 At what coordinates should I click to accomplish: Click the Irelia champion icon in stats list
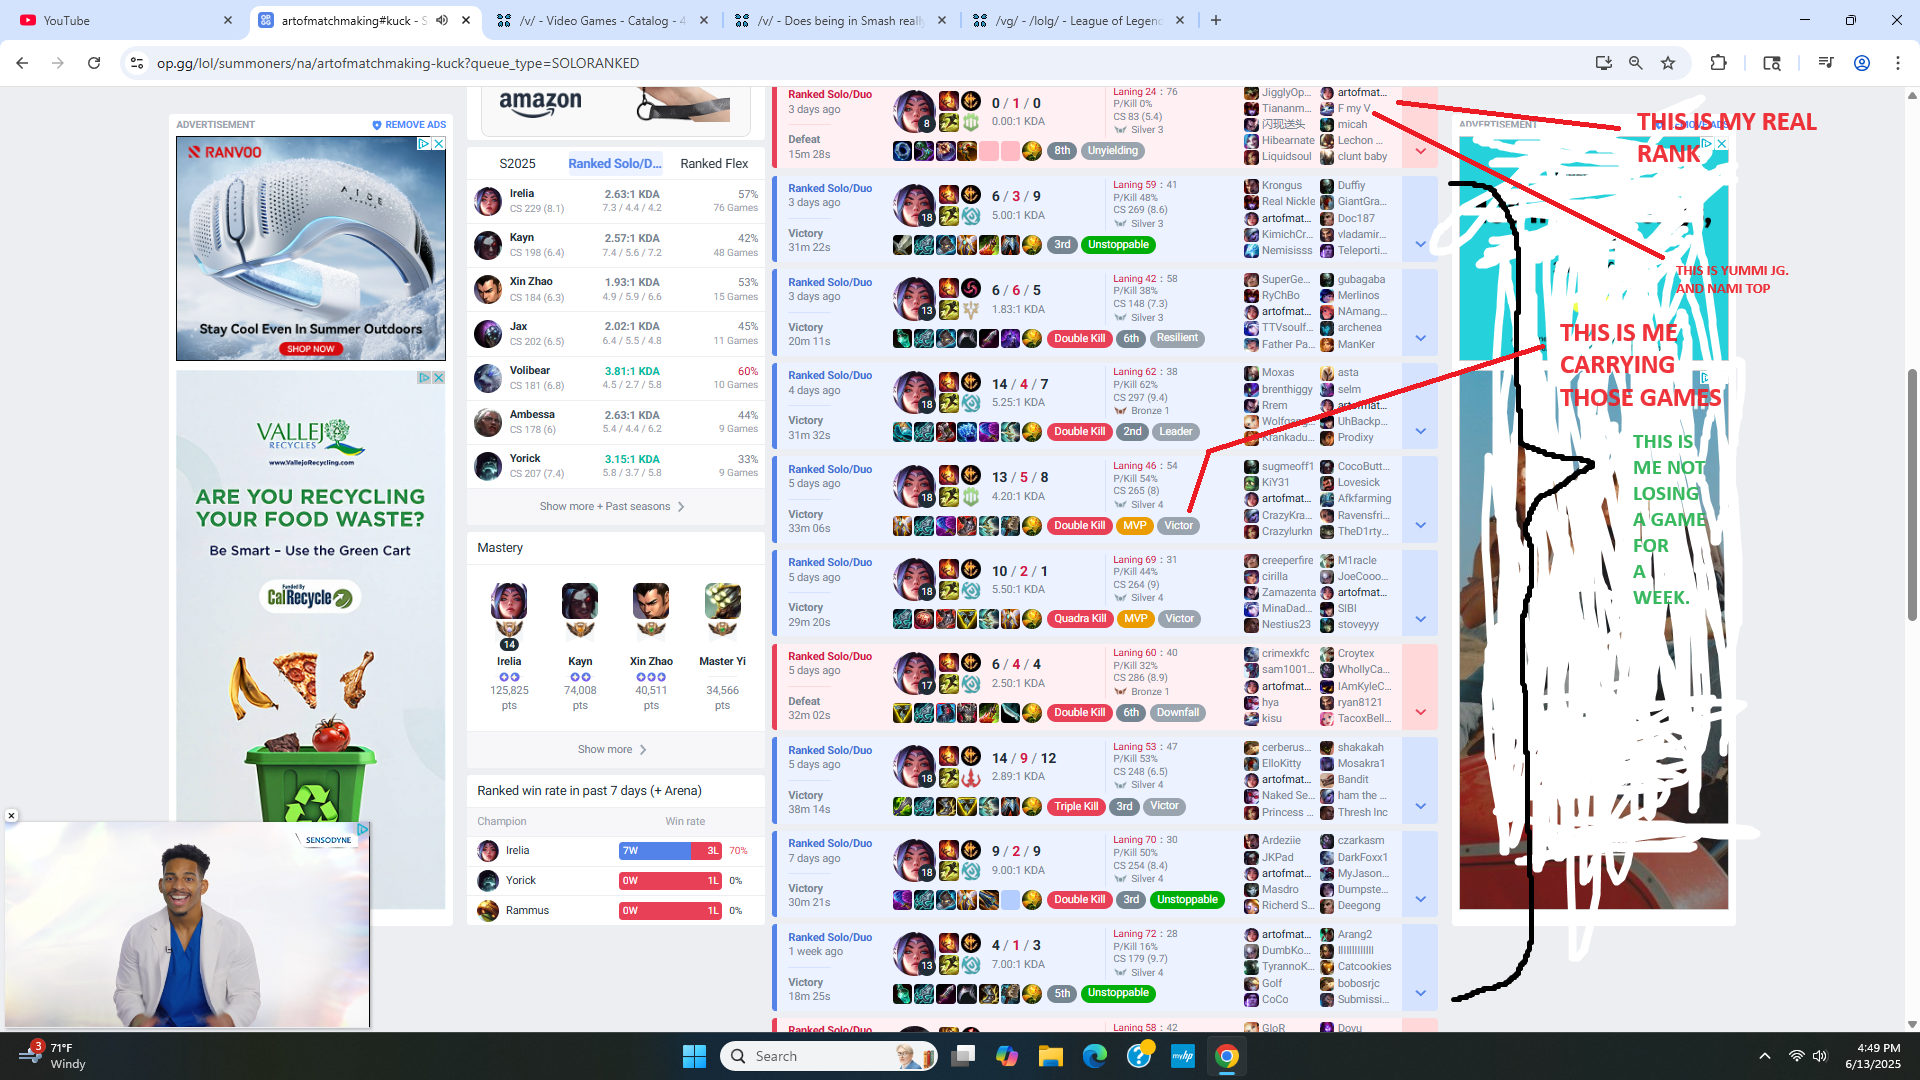point(488,201)
